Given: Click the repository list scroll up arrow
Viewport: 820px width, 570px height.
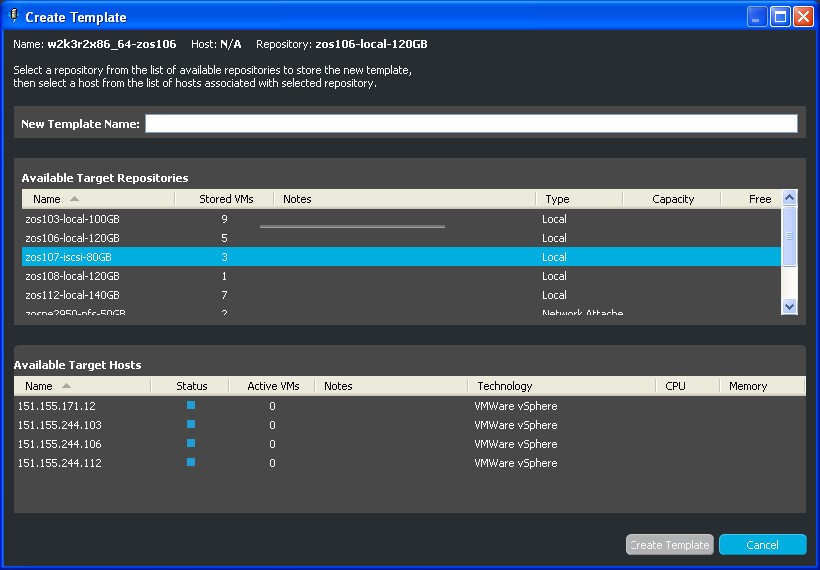Looking at the screenshot, I should (x=789, y=197).
